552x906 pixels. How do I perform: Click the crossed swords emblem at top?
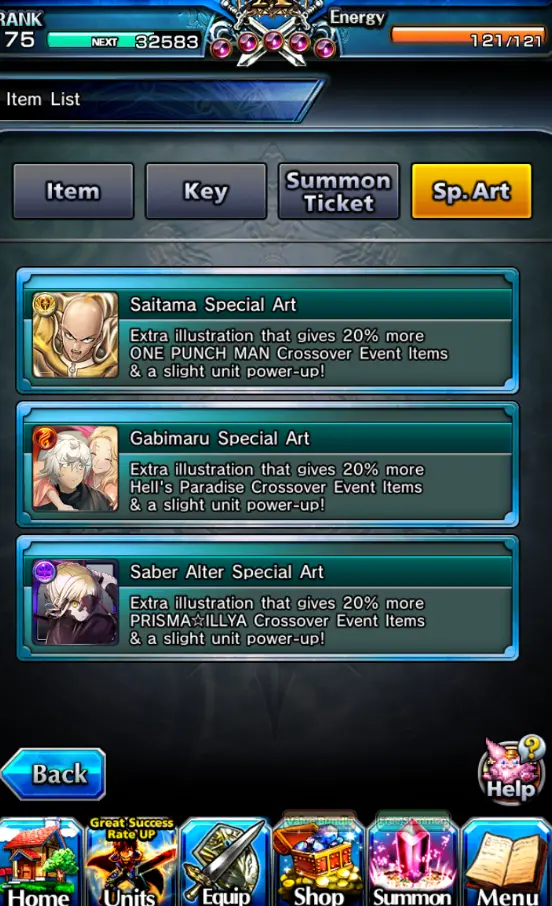(x=273, y=34)
